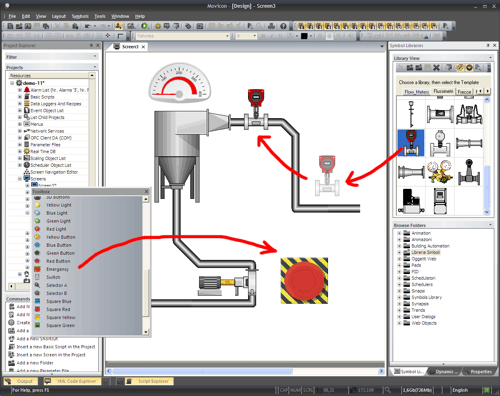Open the font name dropdown
Screen dimensions: 500x396
point(228,36)
